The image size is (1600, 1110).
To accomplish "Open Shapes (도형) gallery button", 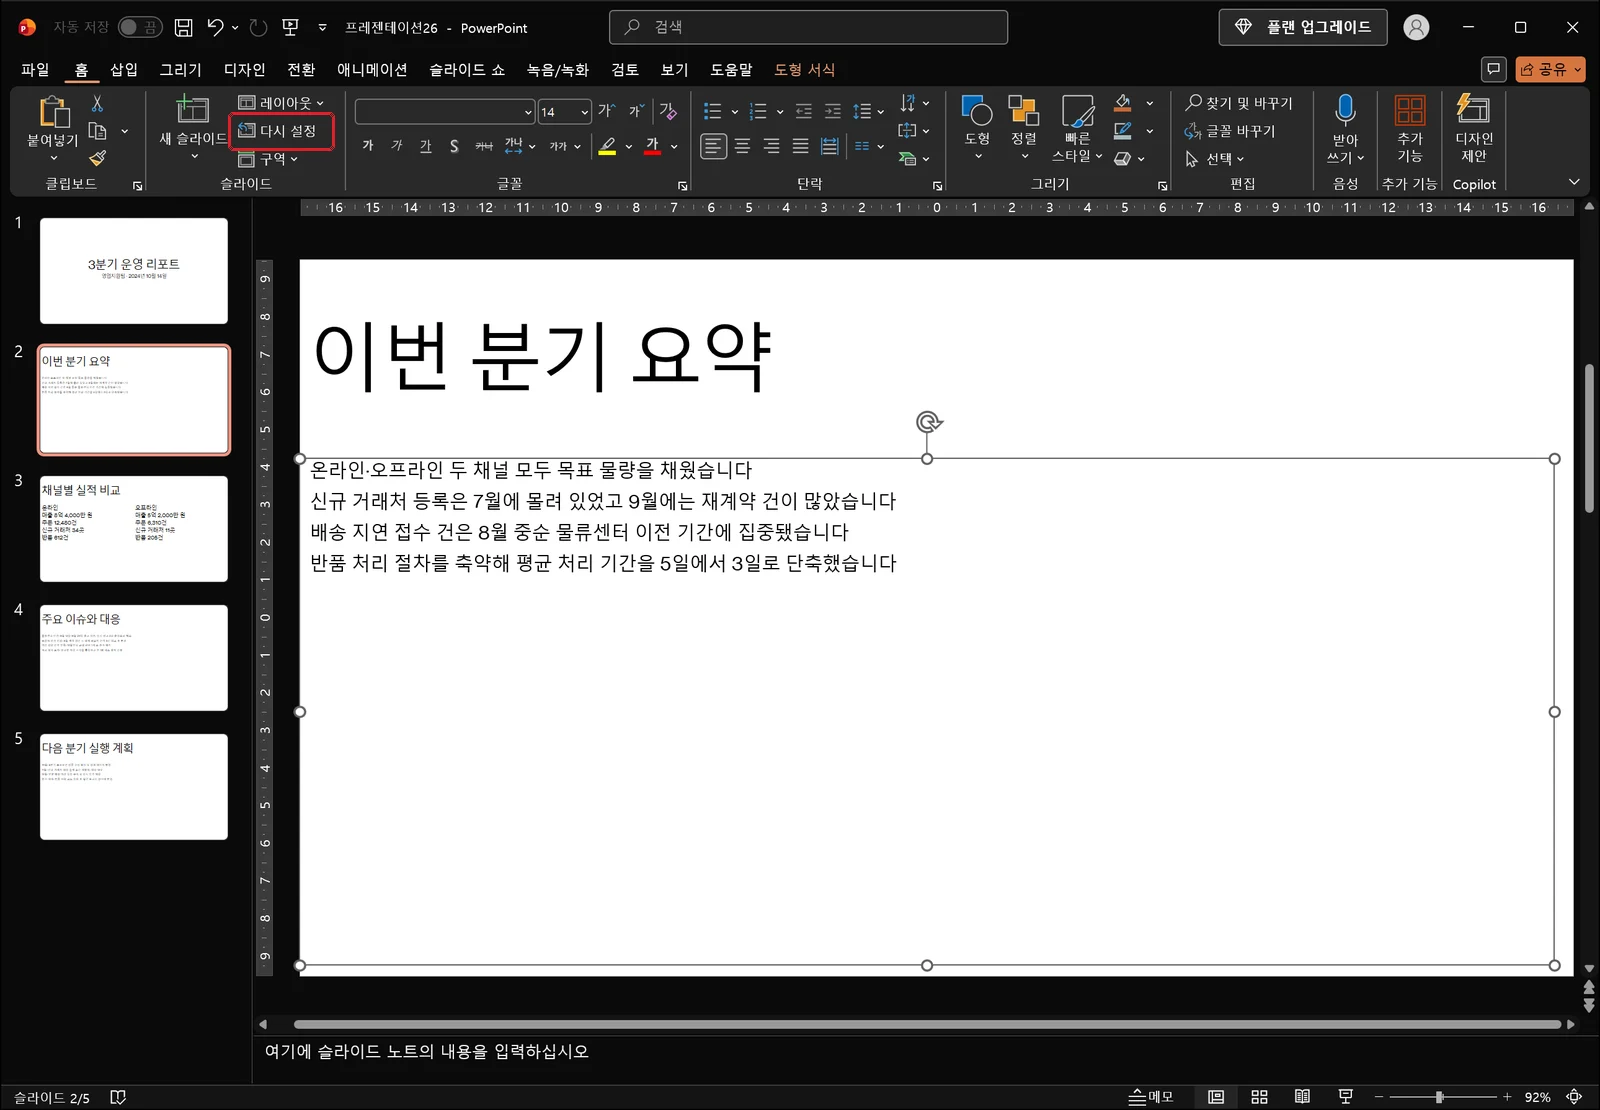I will coord(977,127).
